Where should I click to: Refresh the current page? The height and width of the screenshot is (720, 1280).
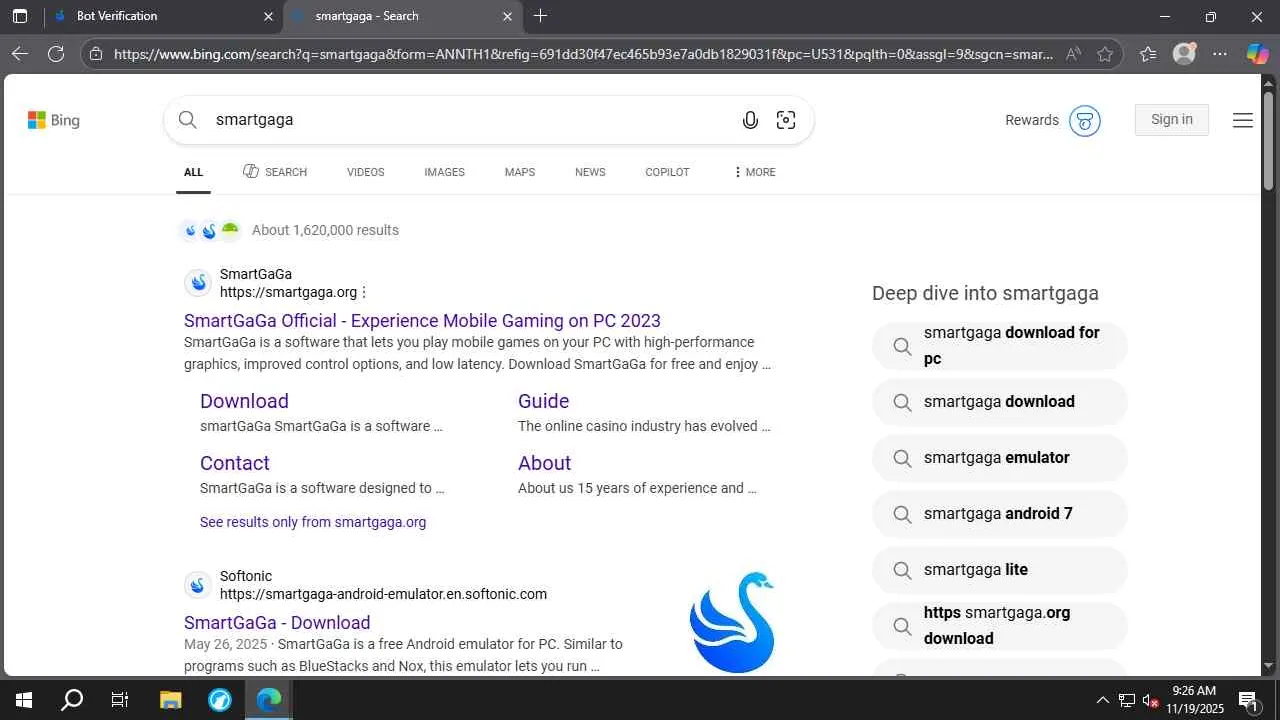(x=56, y=54)
